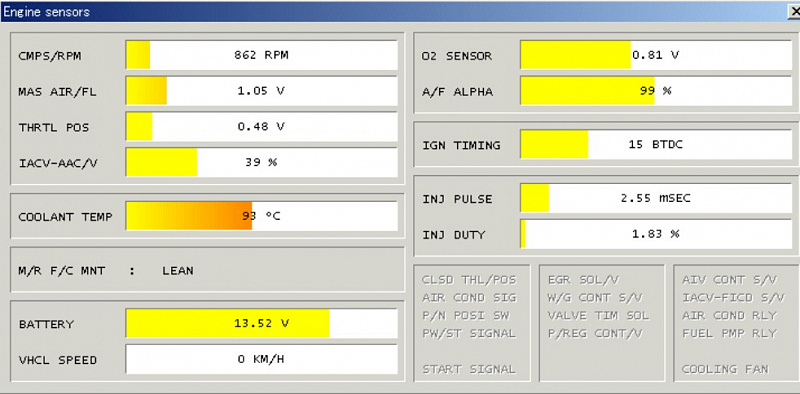This screenshot has height=394, width=800.
Task: Click the LEAN status value
Action: click(x=178, y=270)
